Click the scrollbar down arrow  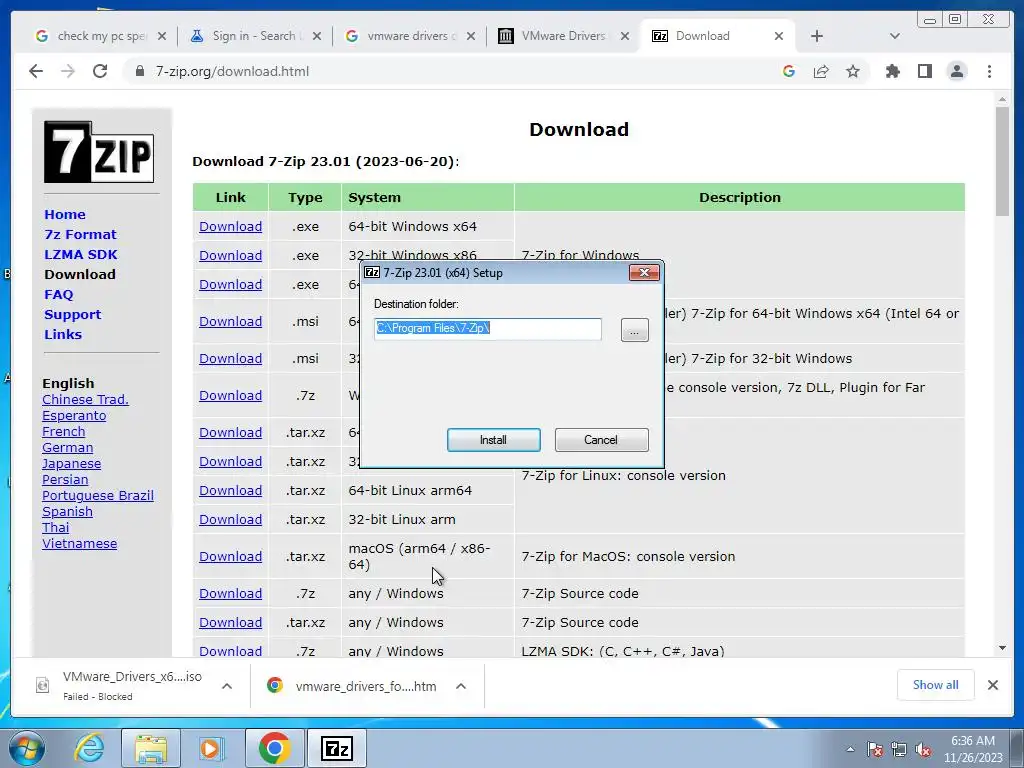[1002, 648]
